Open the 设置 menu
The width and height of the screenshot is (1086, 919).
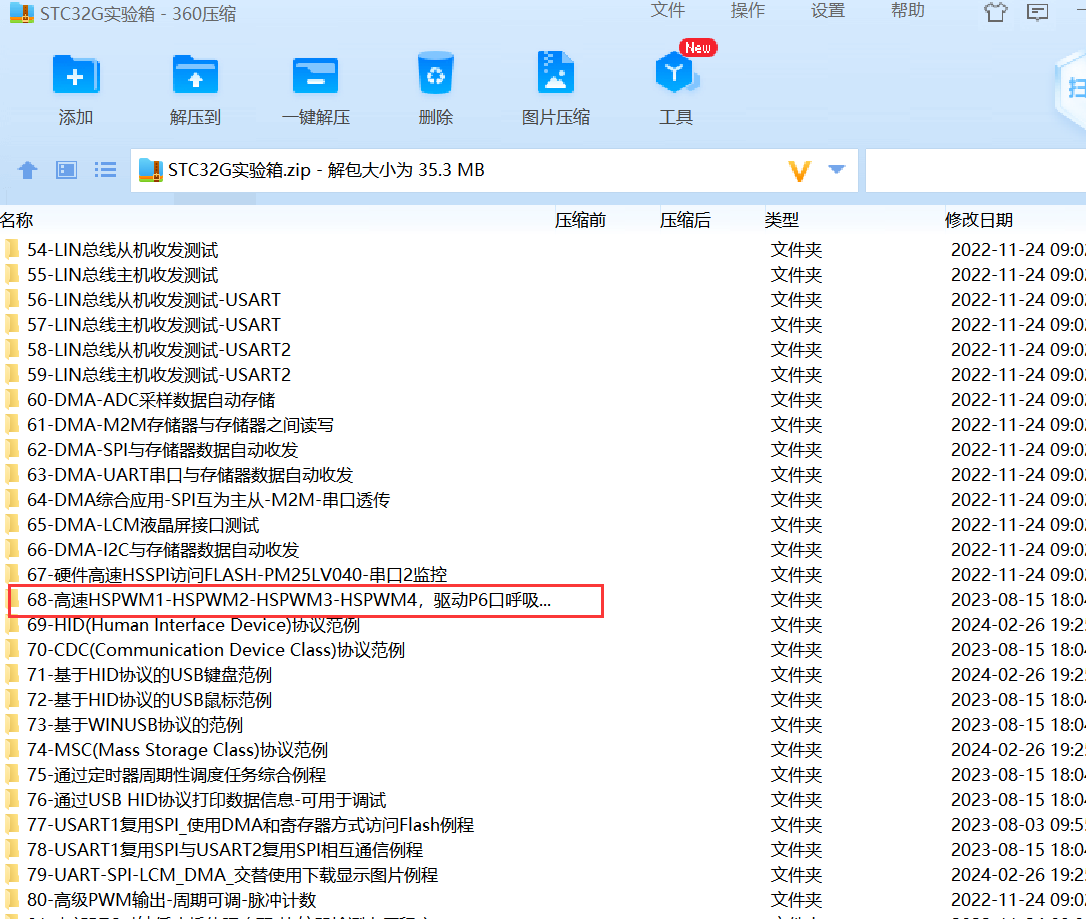(x=828, y=10)
